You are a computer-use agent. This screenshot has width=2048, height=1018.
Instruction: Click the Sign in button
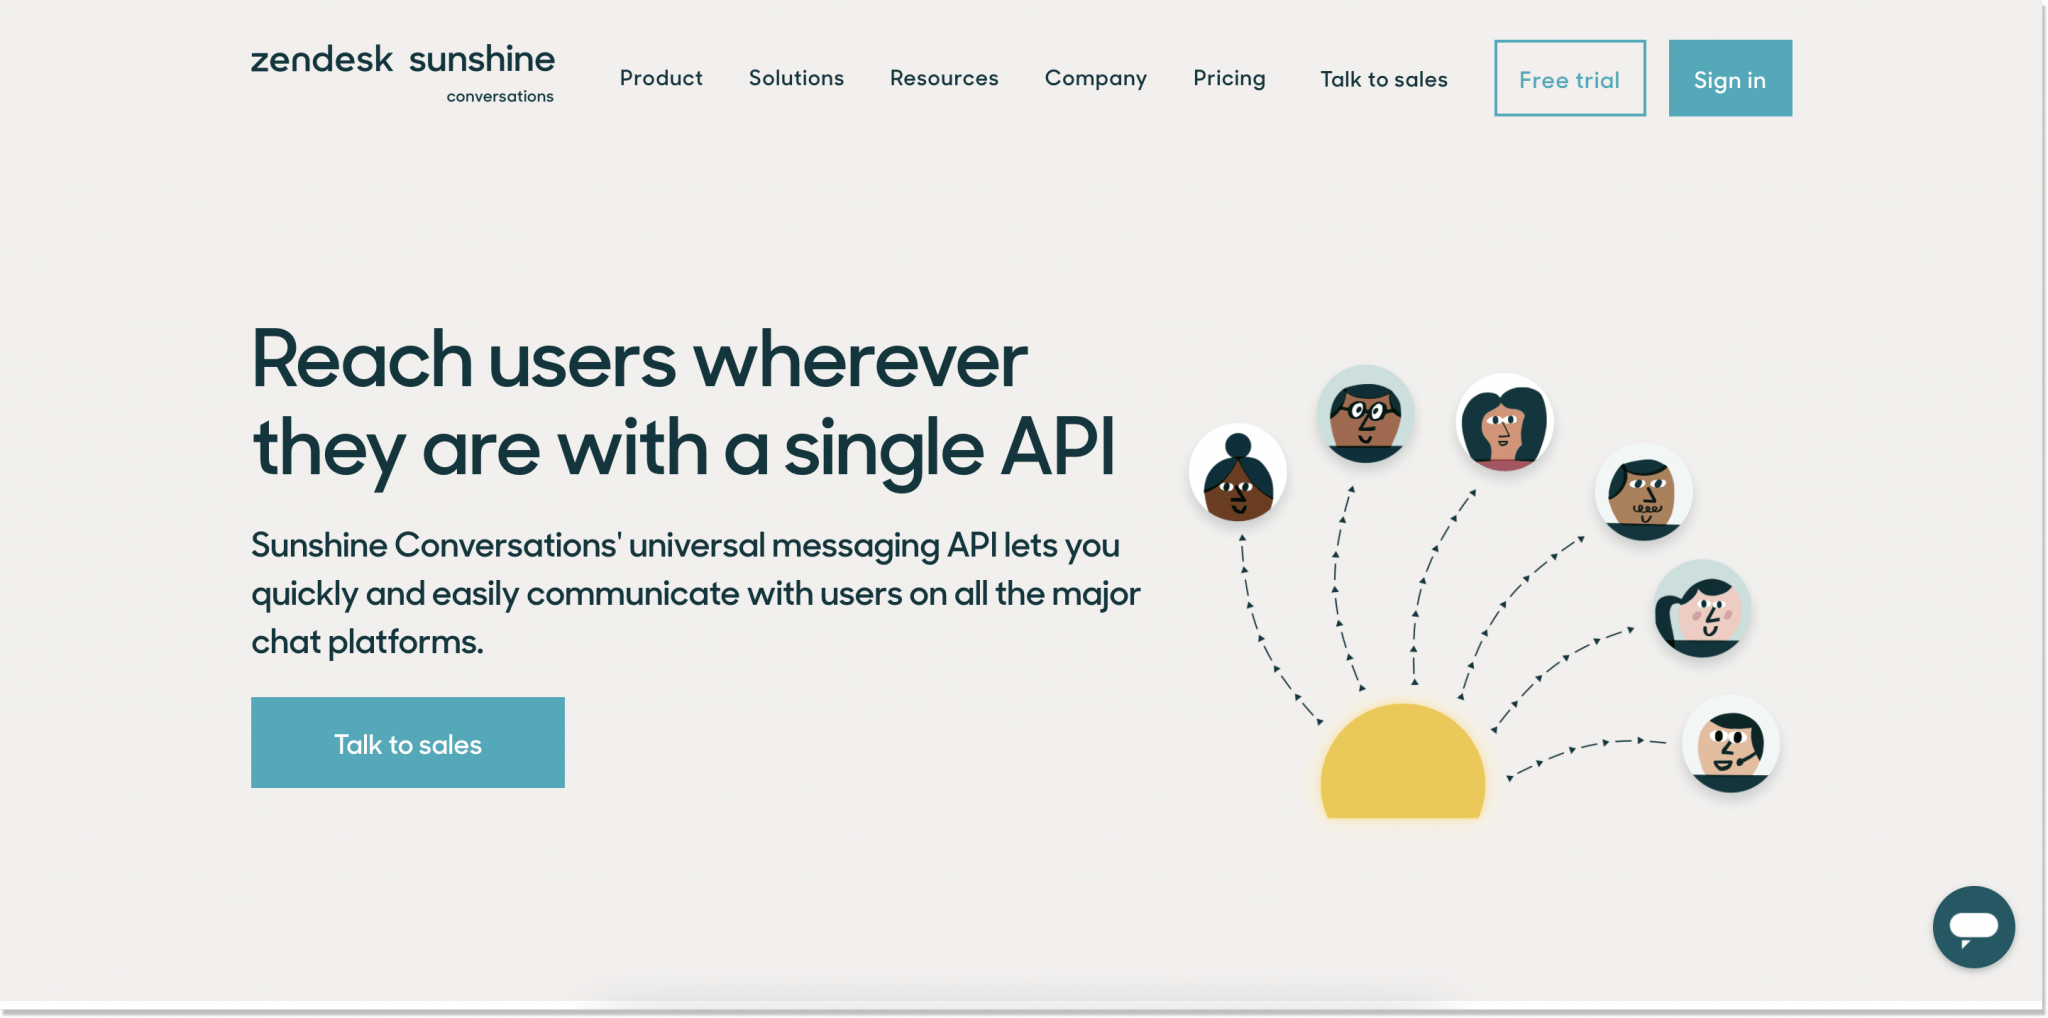coord(1730,78)
